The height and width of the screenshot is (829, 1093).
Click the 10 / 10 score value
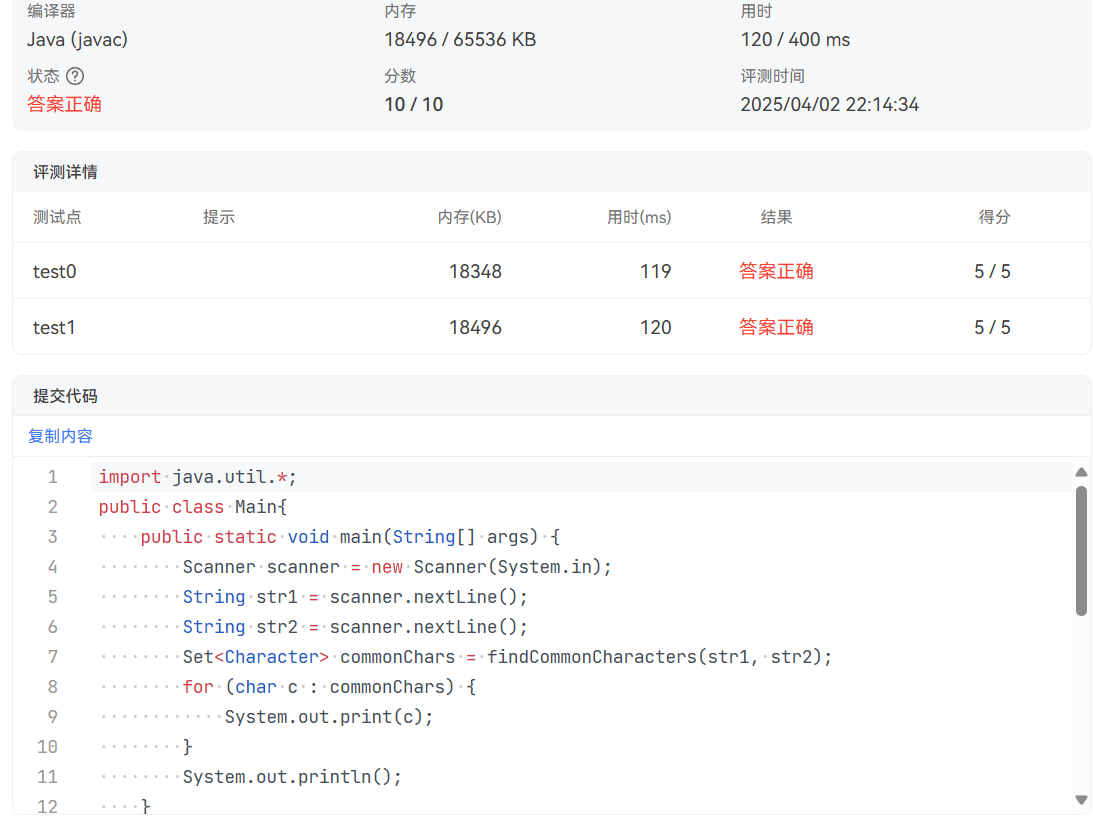413,103
